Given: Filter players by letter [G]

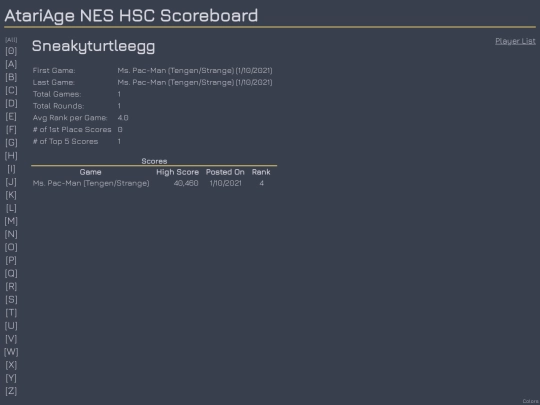Looking at the screenshot, I should (11, 143).
